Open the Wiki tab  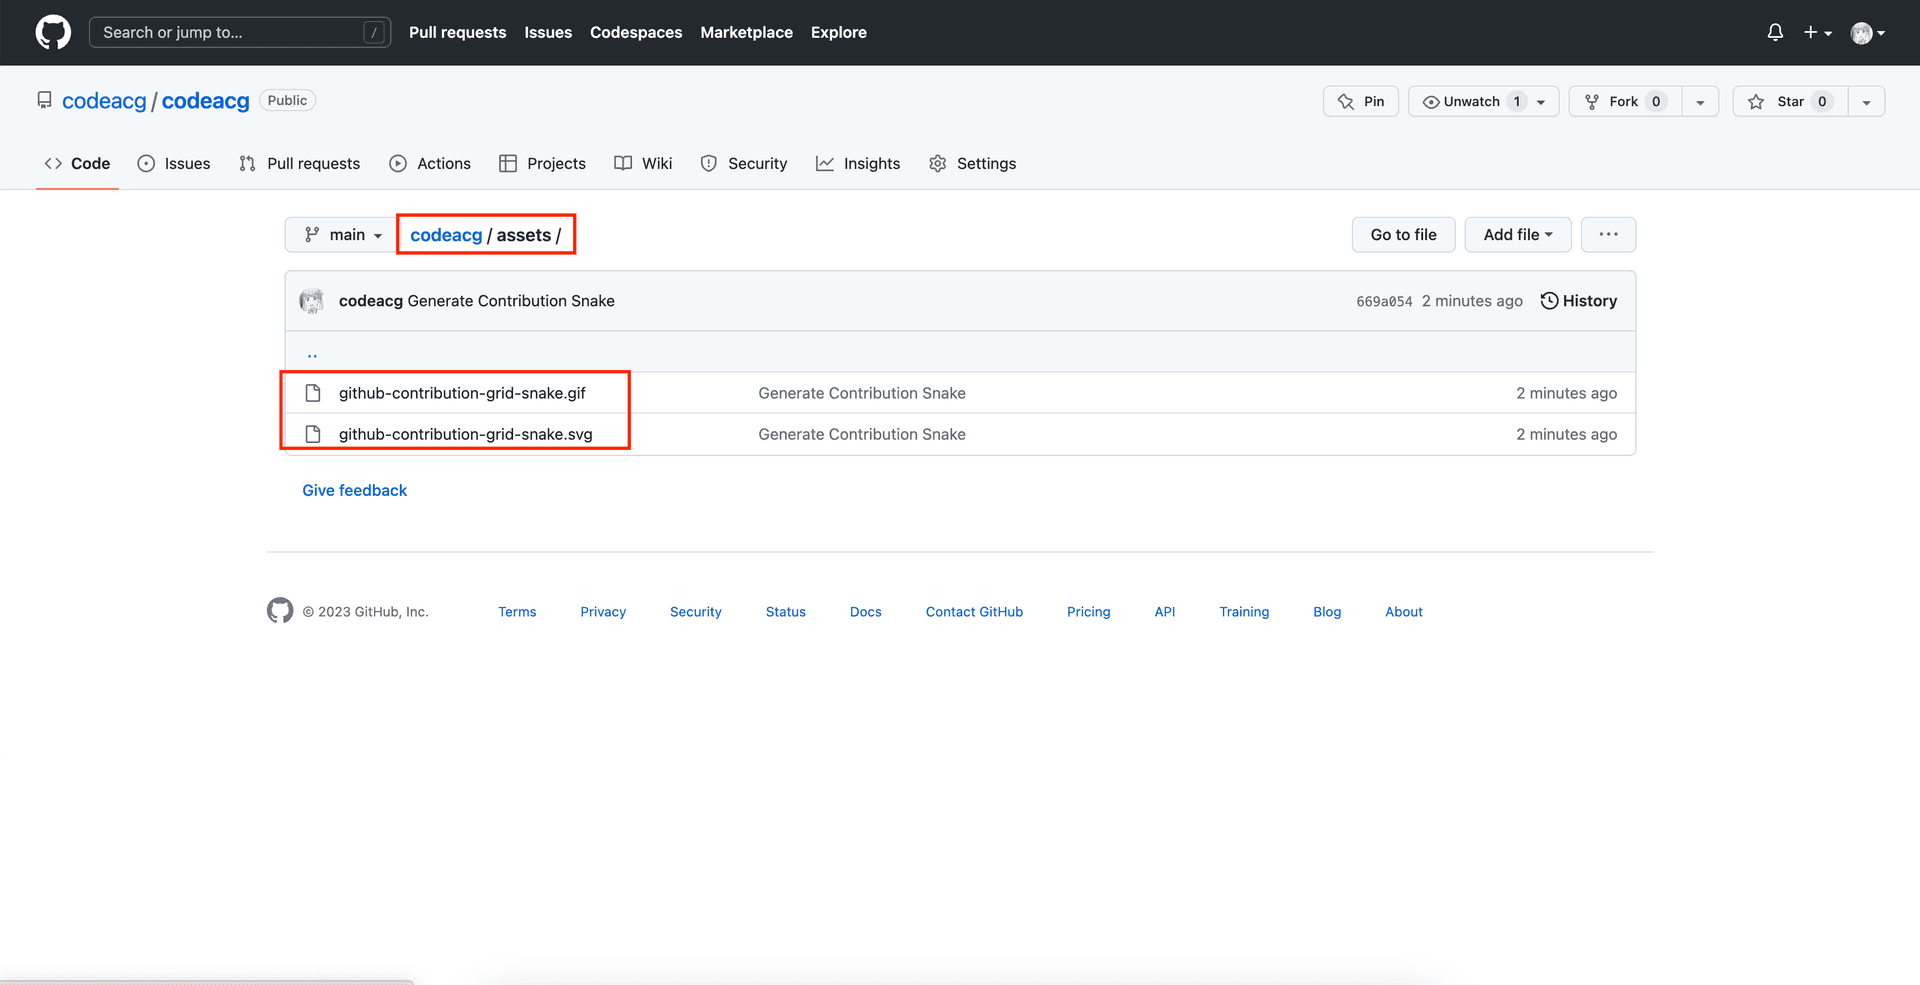tap(643, 163)
